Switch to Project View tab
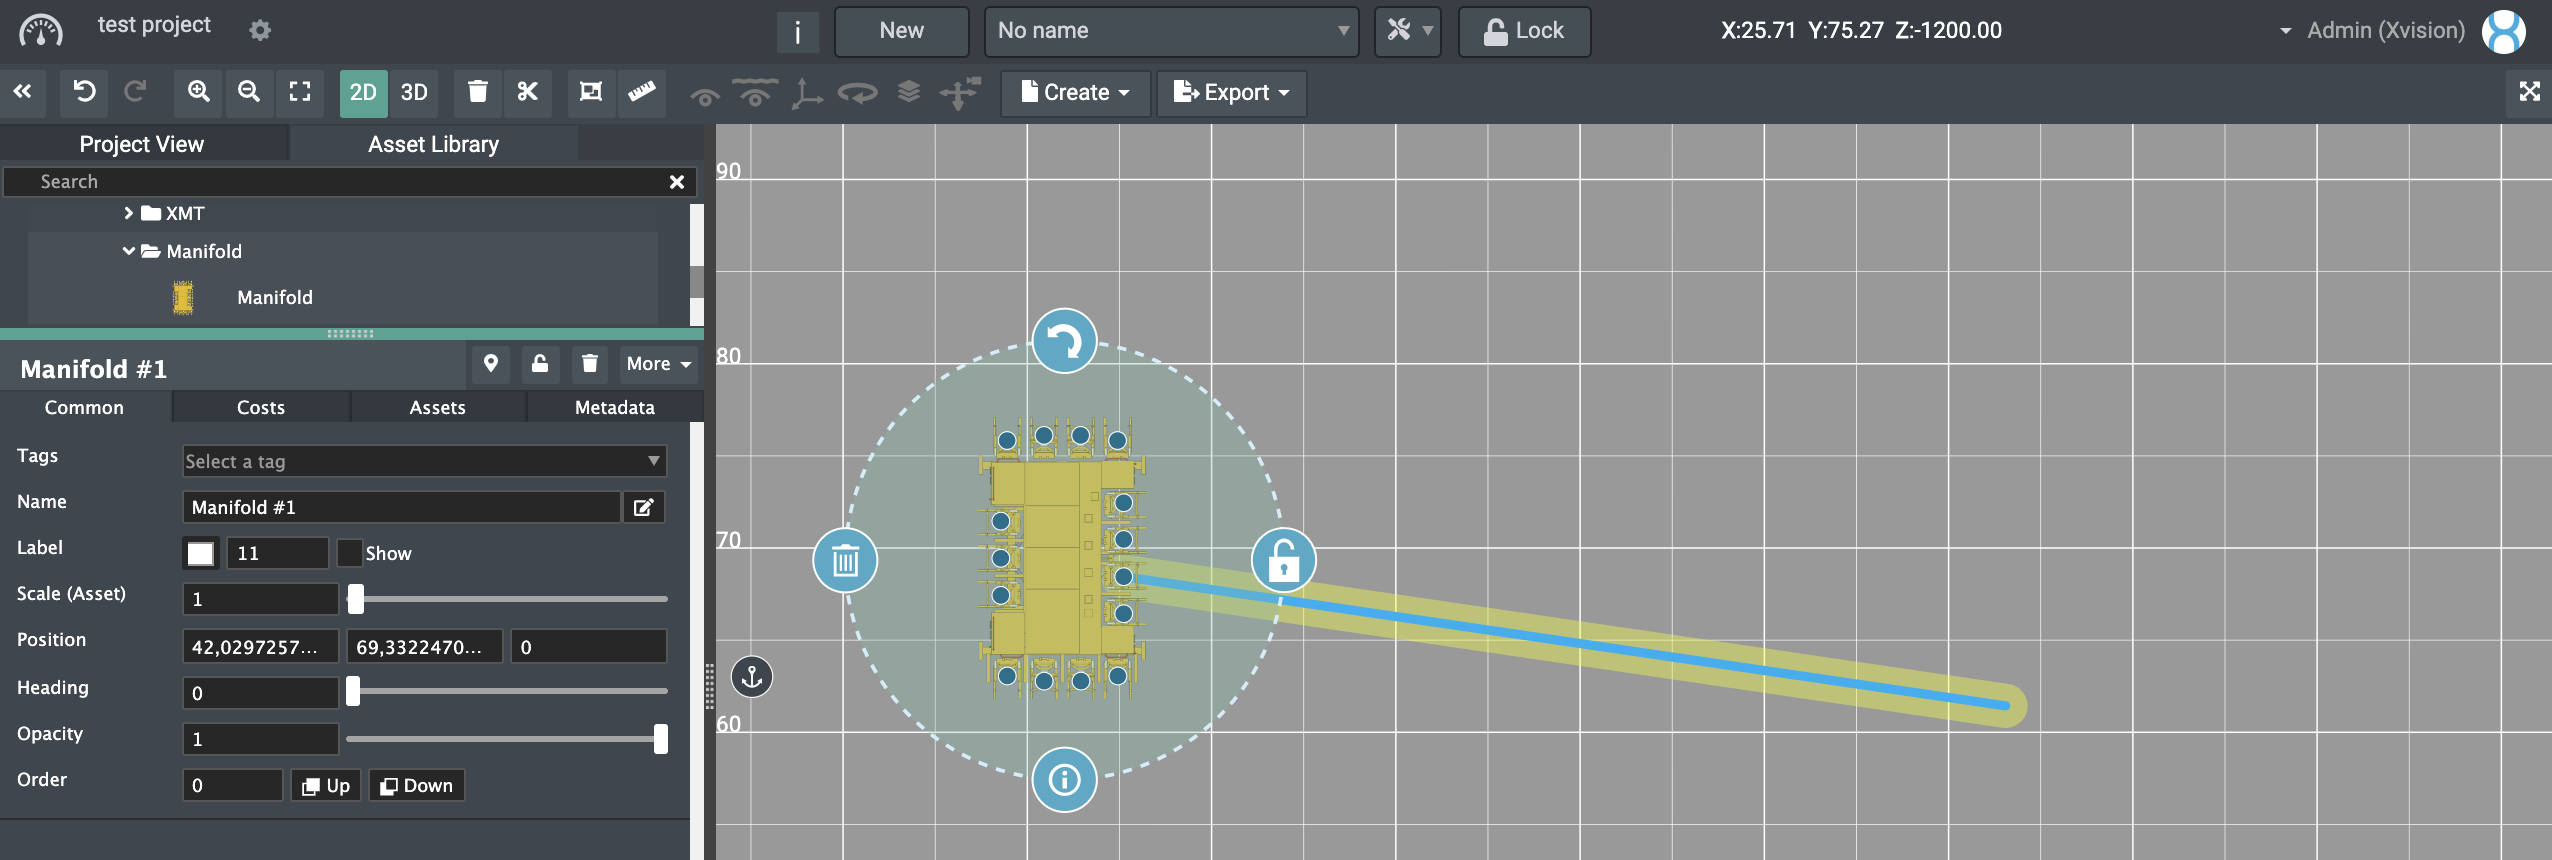 coord(142,144)
